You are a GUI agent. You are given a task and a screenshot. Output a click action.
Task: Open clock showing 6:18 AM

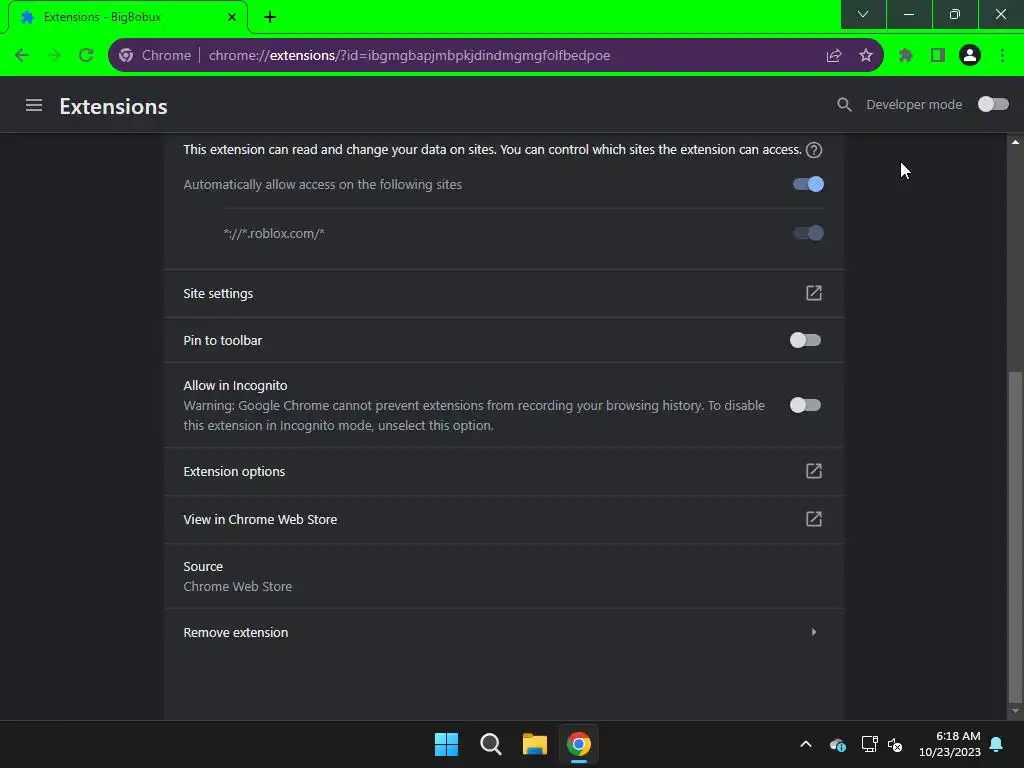(950, 744)
